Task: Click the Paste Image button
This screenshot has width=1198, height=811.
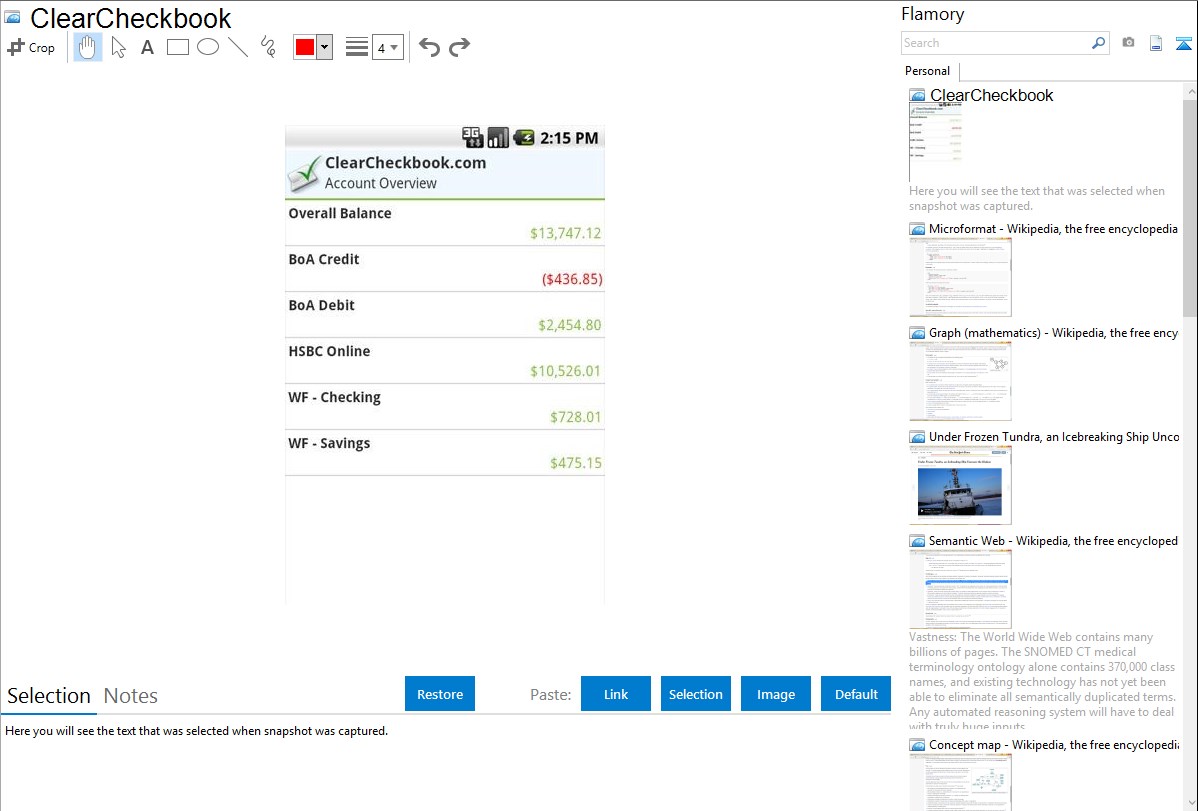Action: pos(775,694)
